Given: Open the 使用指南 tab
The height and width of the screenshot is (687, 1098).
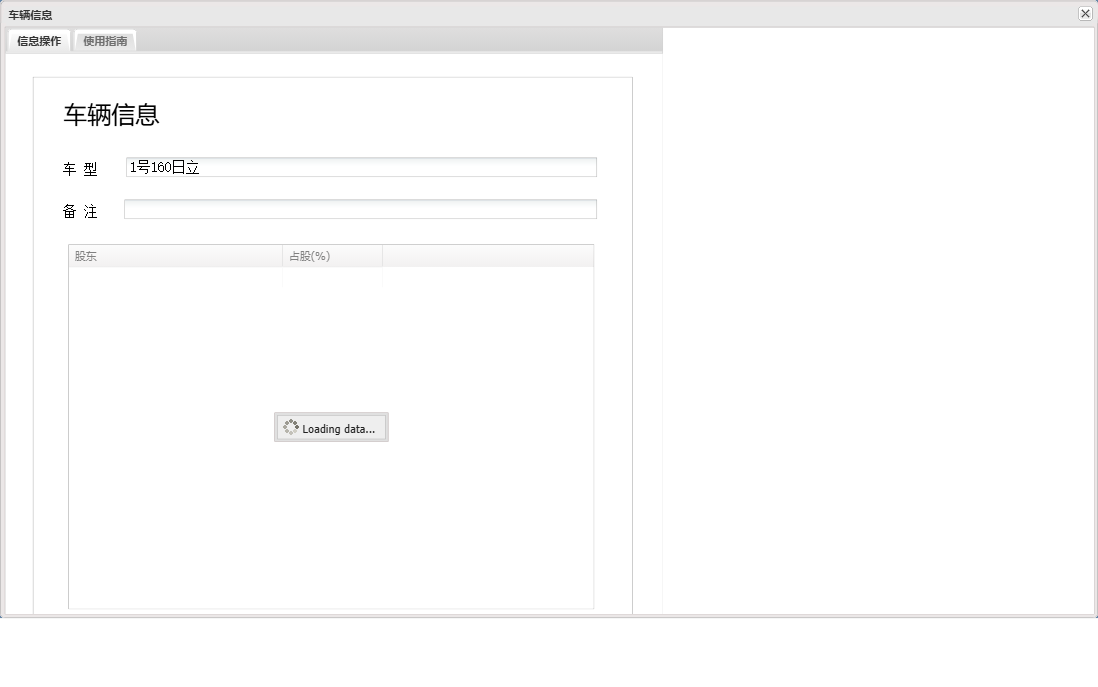Looking at the screenshot, I should 105,41.
